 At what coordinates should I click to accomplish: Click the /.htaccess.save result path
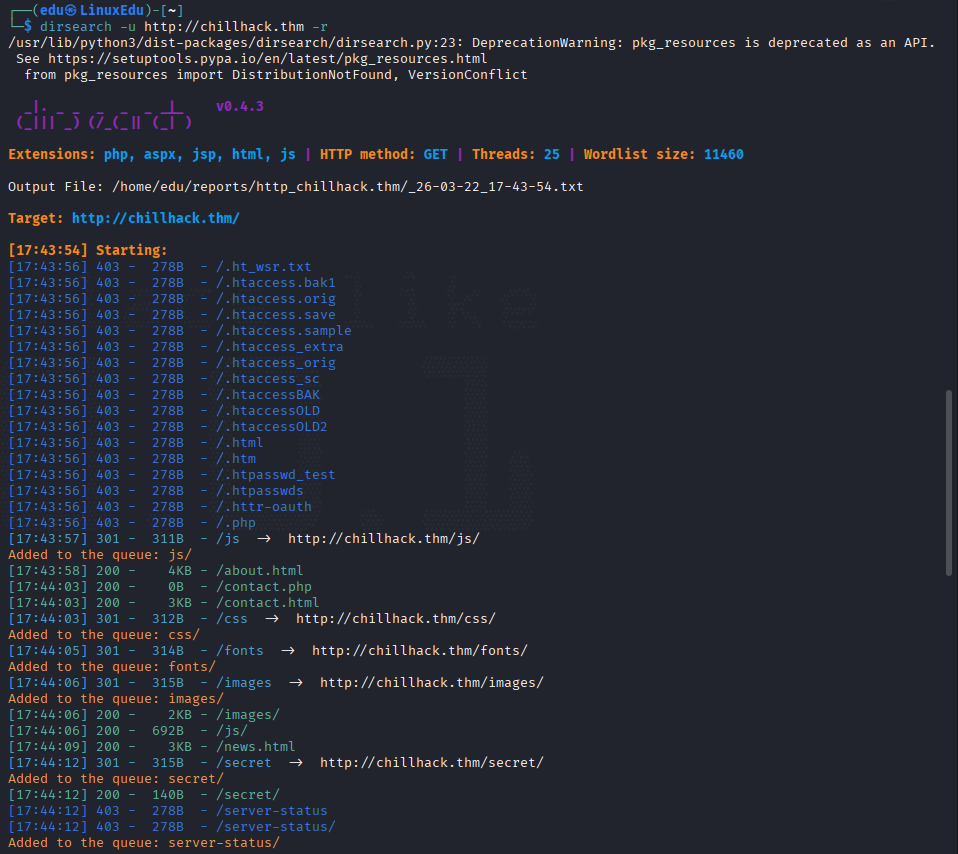[x=276, y=315]
